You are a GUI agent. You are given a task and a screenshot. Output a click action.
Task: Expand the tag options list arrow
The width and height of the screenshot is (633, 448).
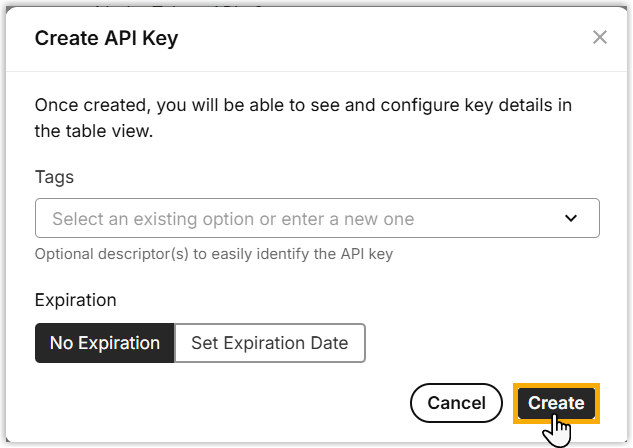tap(571, 218)
